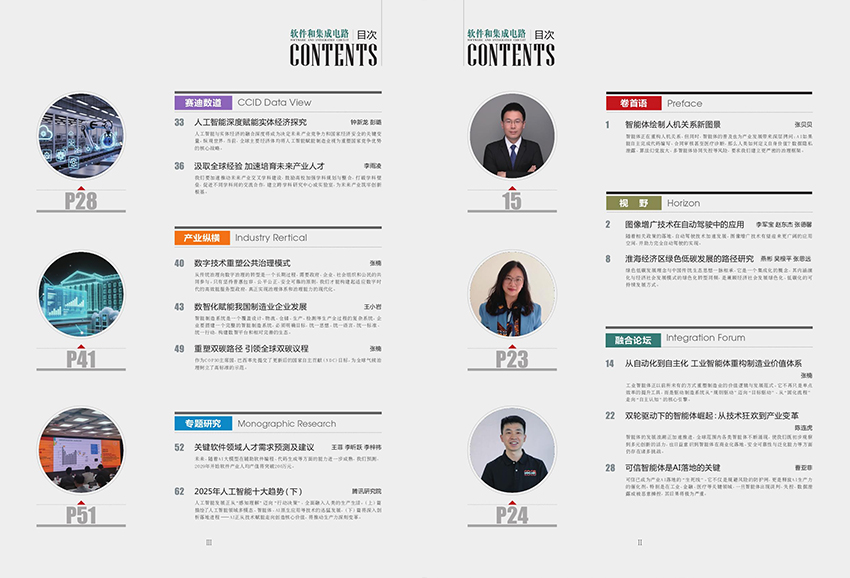
Task: Click the red 卷首语 section label
Action: click(633, 102)
